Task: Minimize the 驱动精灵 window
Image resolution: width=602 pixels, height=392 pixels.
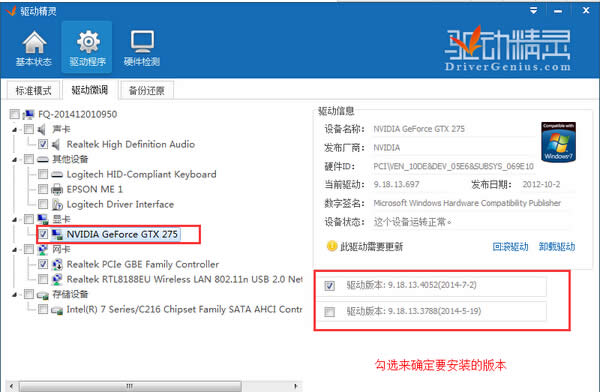Action: click(x=558, y=11)
